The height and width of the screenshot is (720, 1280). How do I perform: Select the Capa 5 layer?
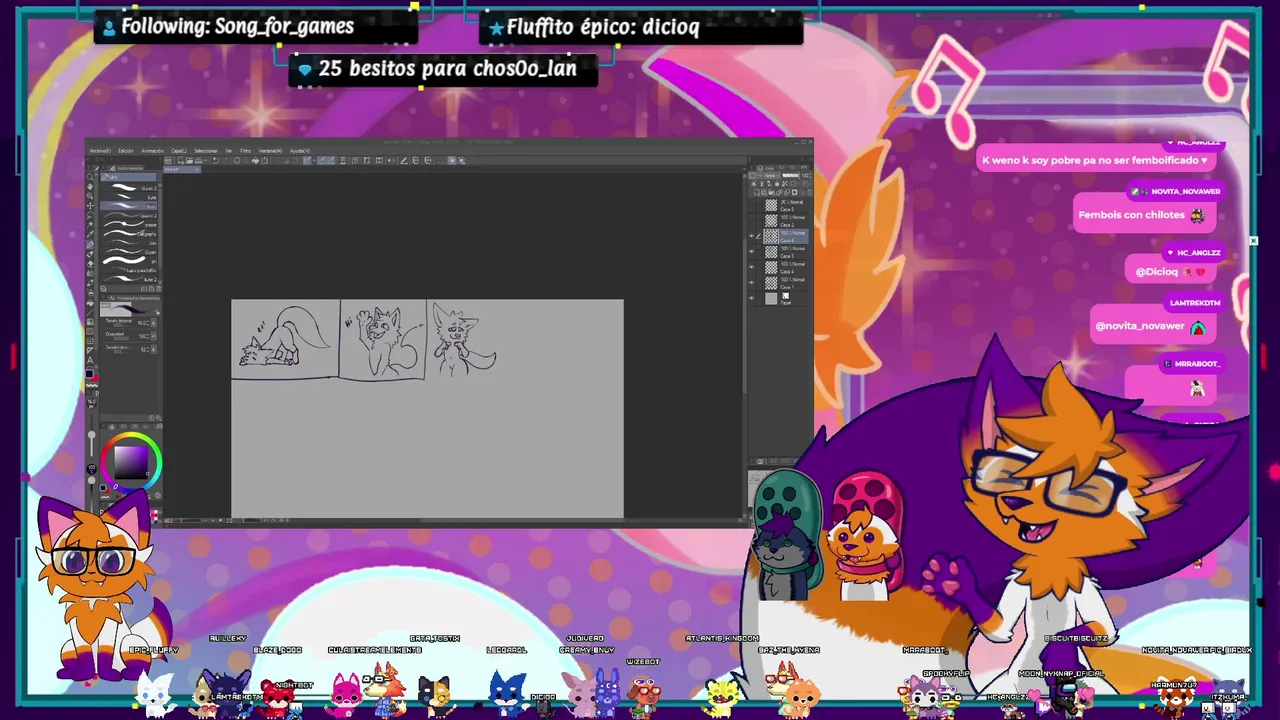pos(786,205)
